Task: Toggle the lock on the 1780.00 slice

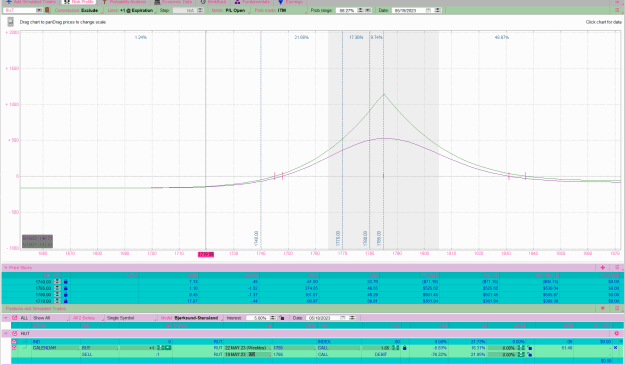Action: pos(65,294)
